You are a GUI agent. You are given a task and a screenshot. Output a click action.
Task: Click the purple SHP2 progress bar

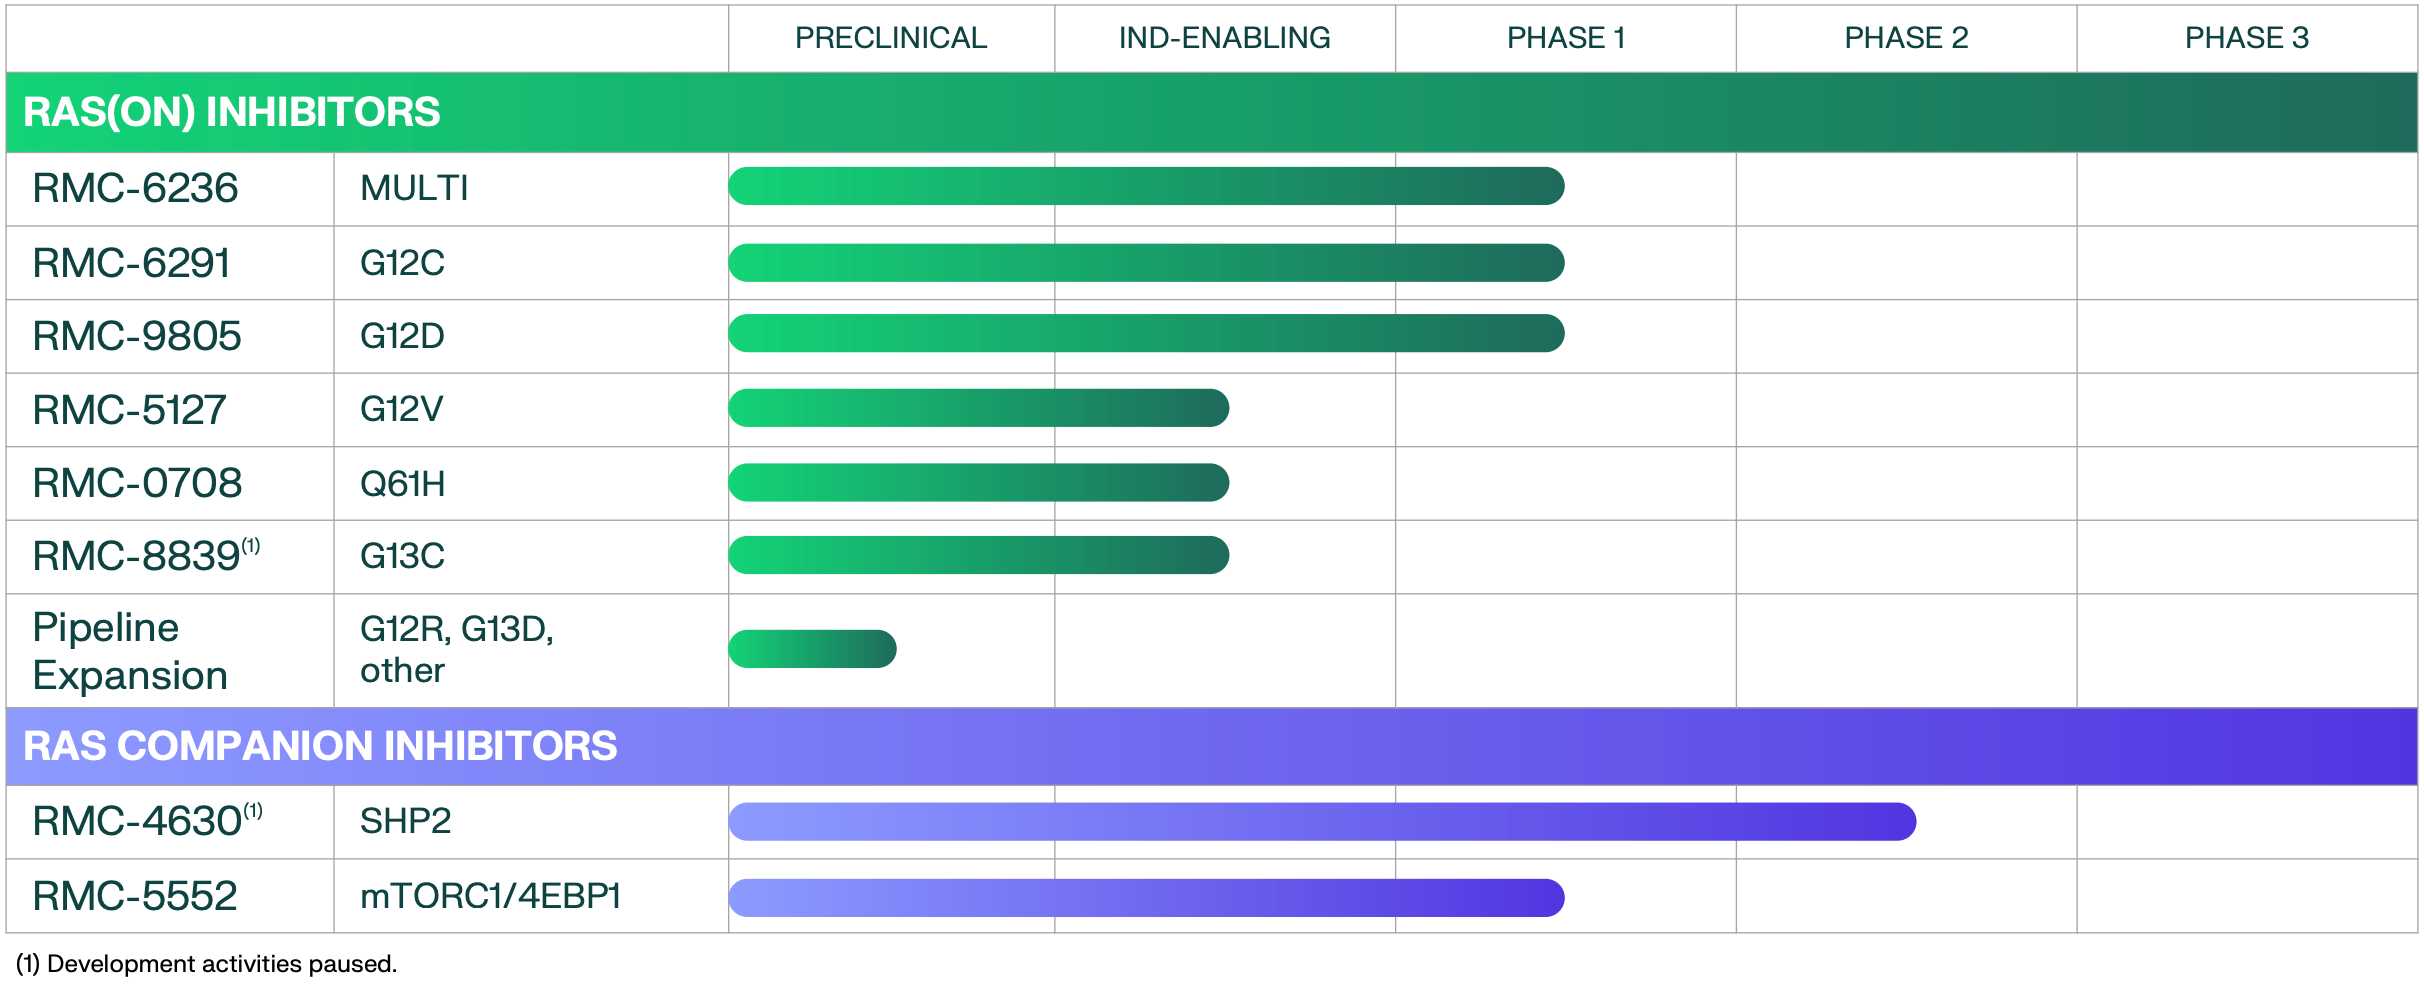point(1321,821)
